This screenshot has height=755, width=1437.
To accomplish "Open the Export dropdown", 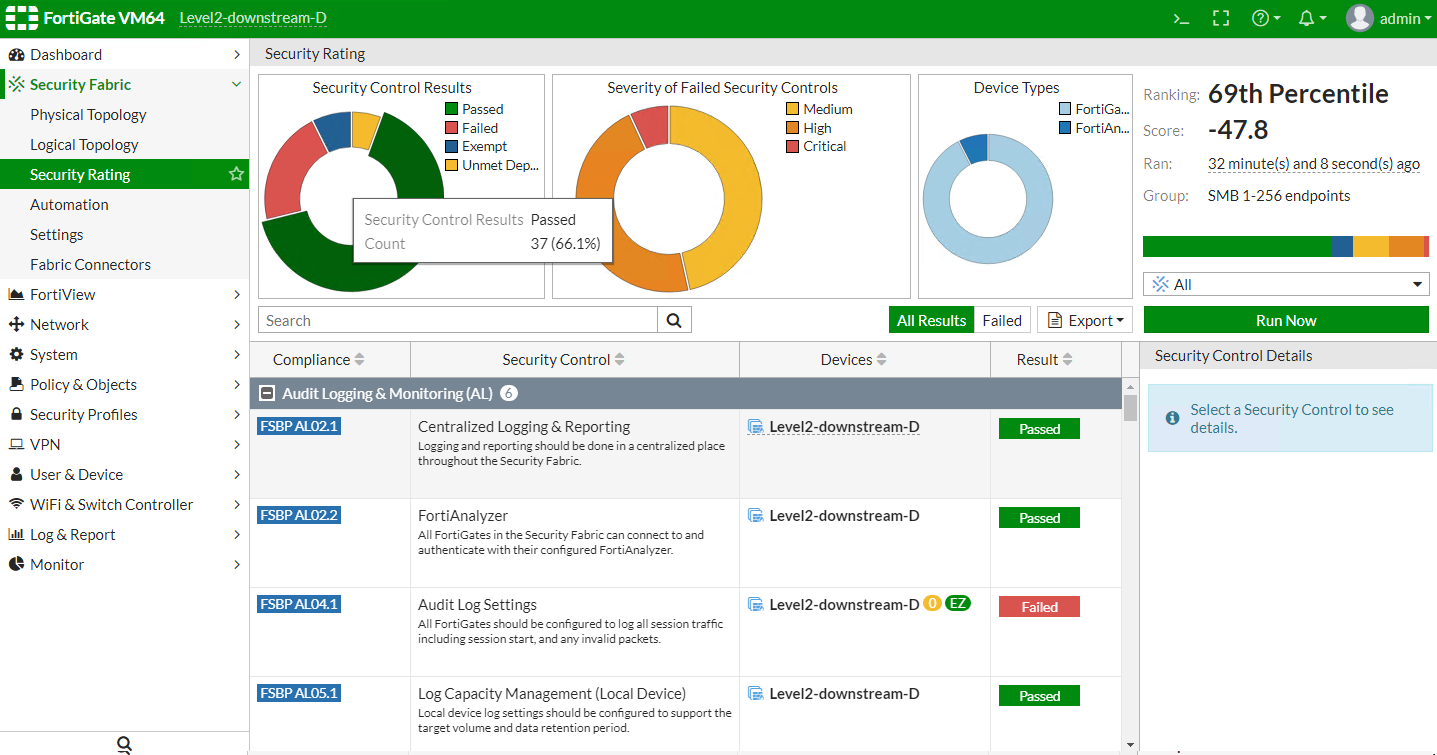I will [x=1085, y=320].
